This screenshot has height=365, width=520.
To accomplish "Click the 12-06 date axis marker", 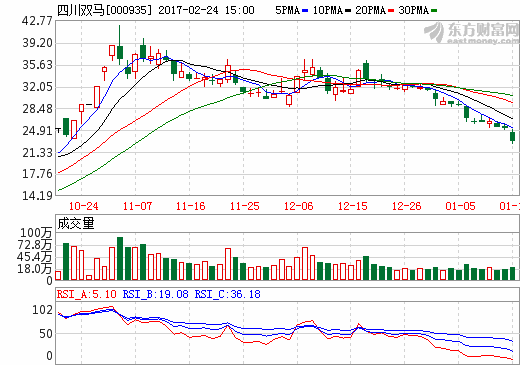I will click(299, 206).
